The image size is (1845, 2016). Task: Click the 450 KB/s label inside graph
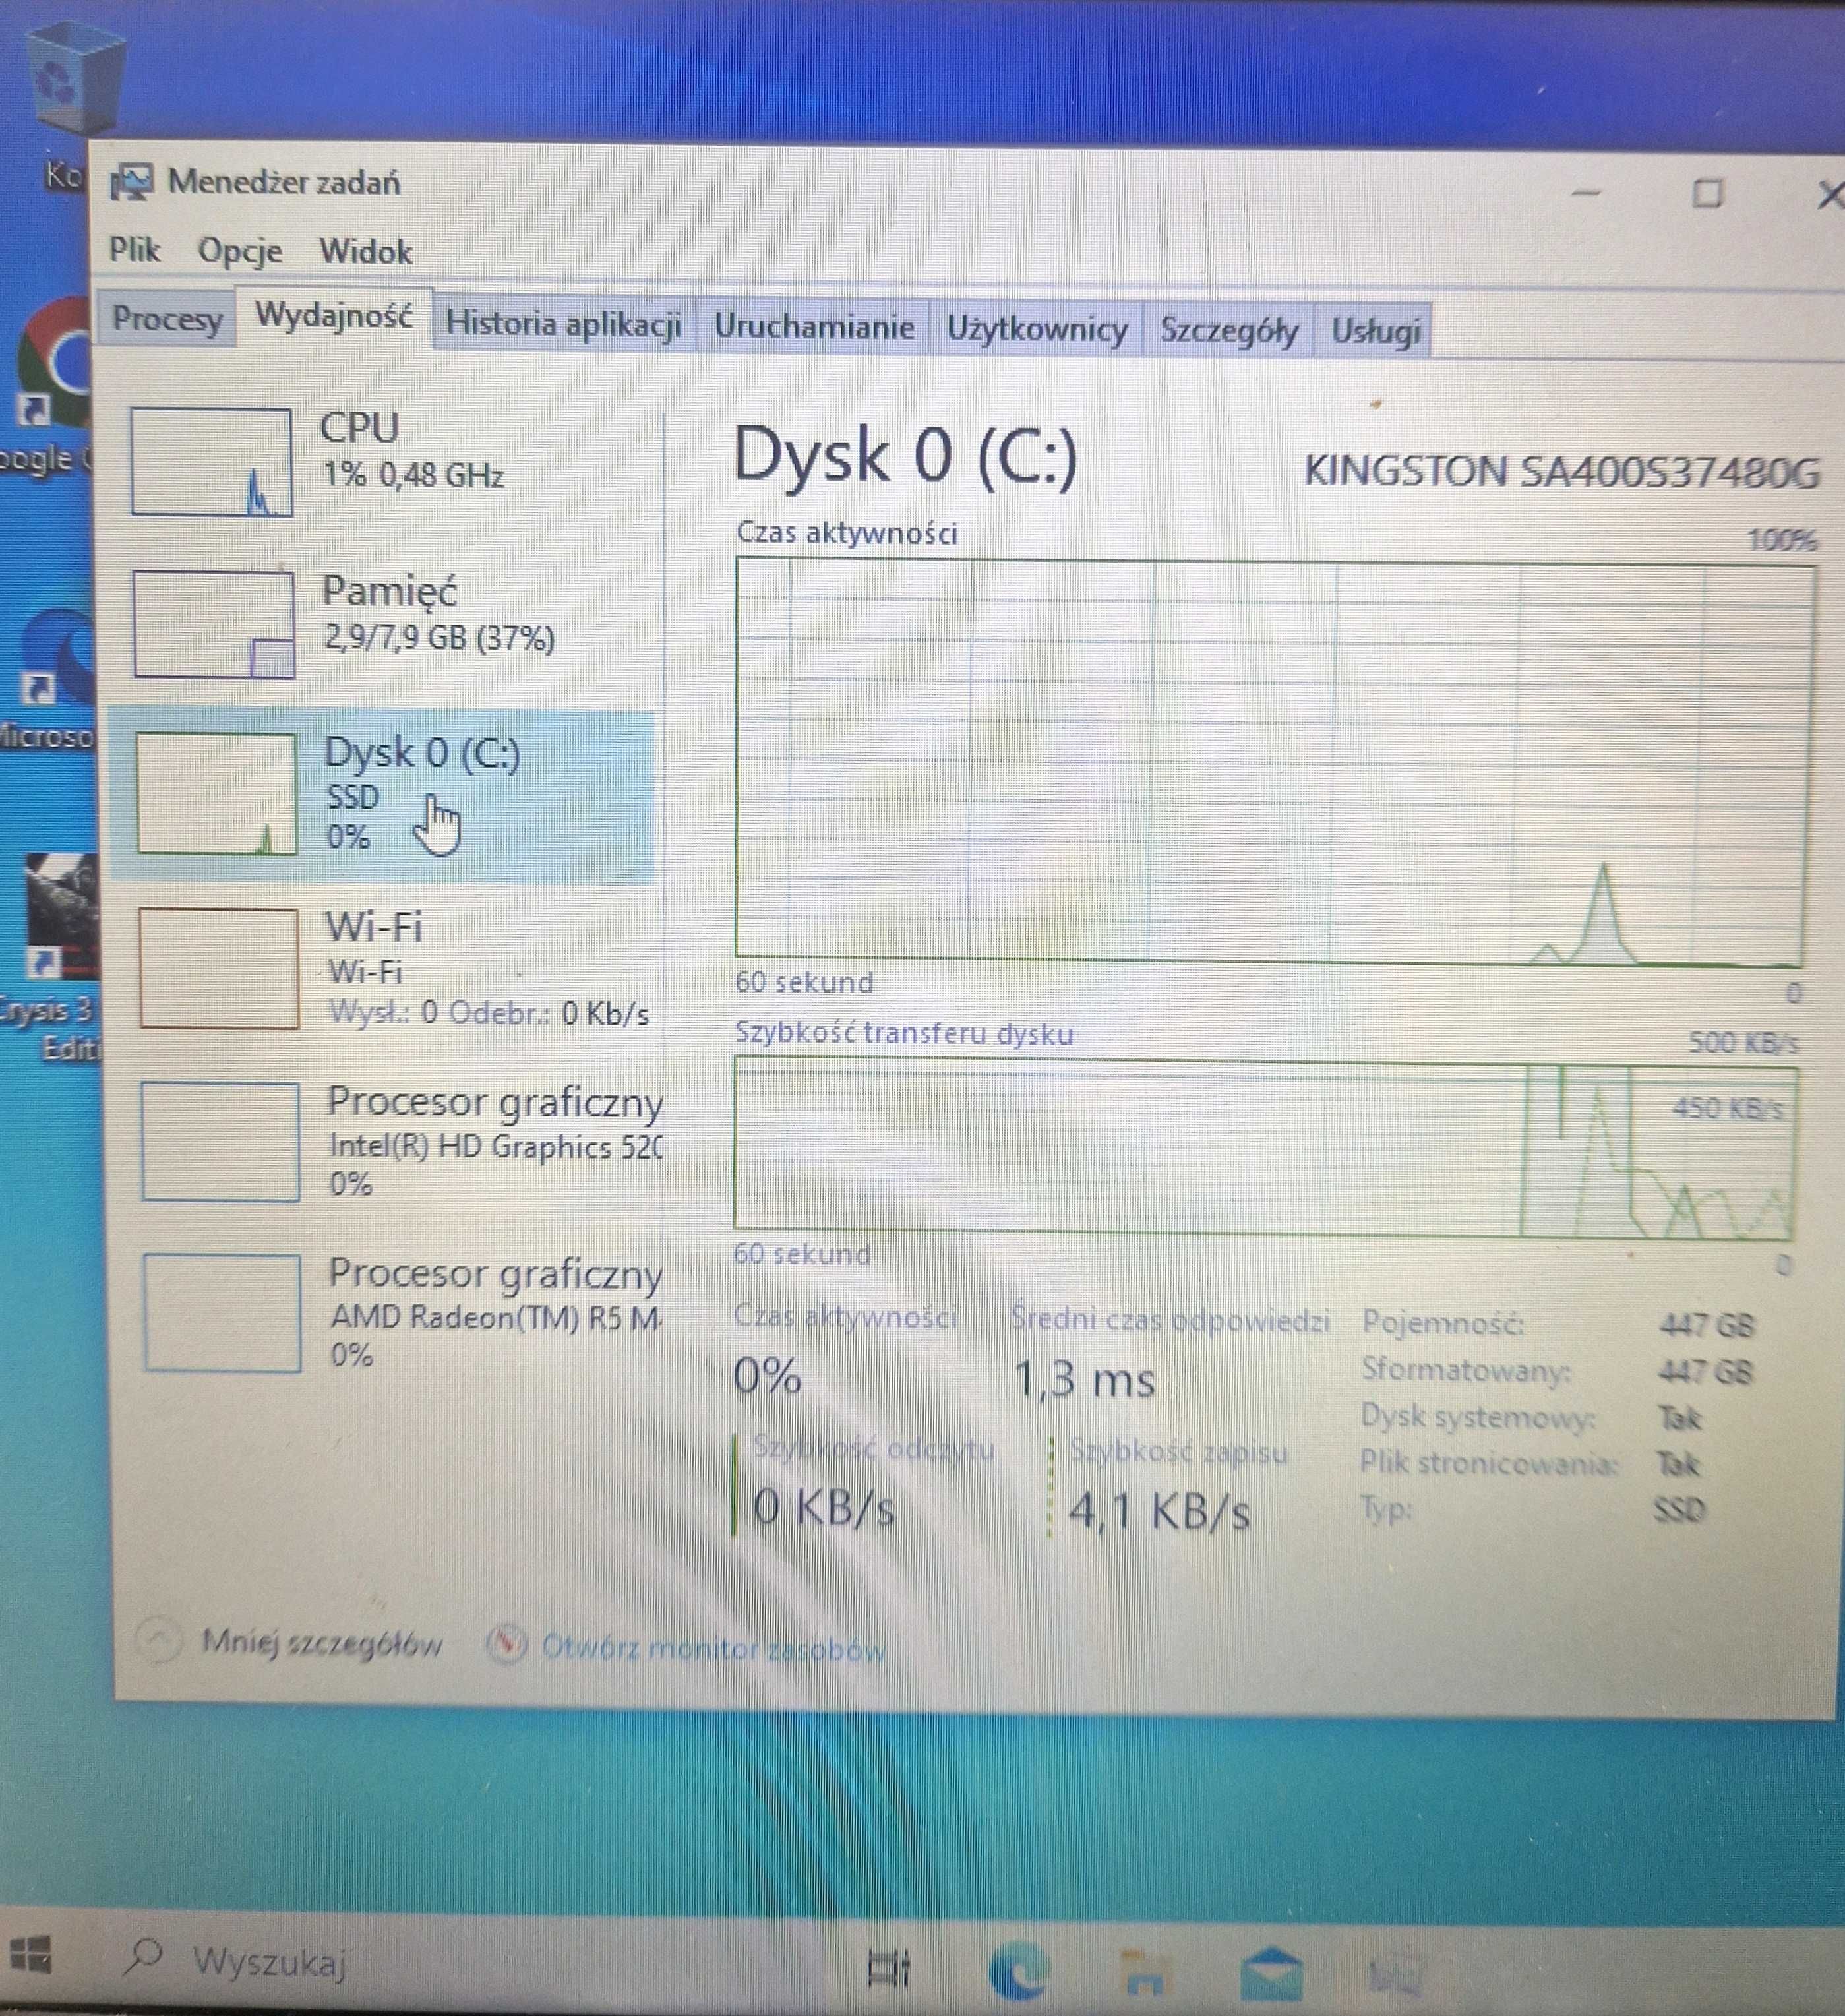pyautogui.click(x=1728, y=1109)
